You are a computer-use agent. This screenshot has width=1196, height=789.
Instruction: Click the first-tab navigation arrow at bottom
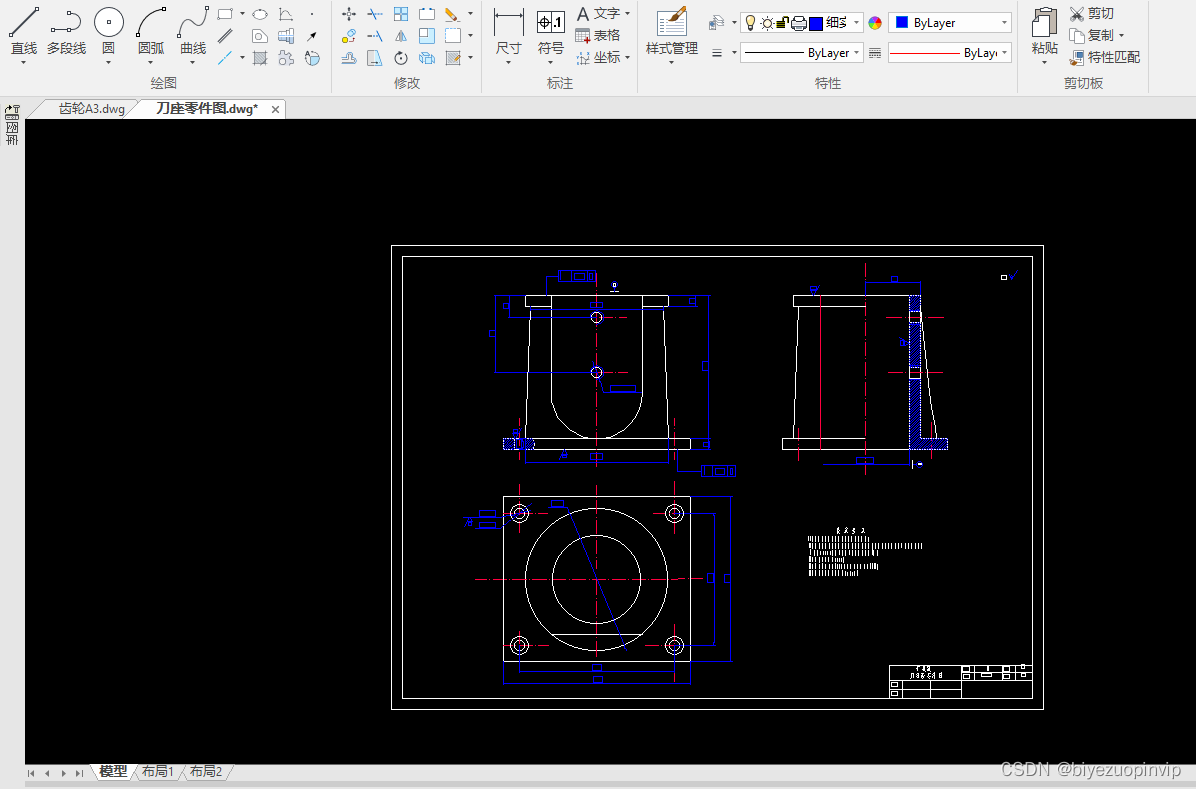click(31, 773)
